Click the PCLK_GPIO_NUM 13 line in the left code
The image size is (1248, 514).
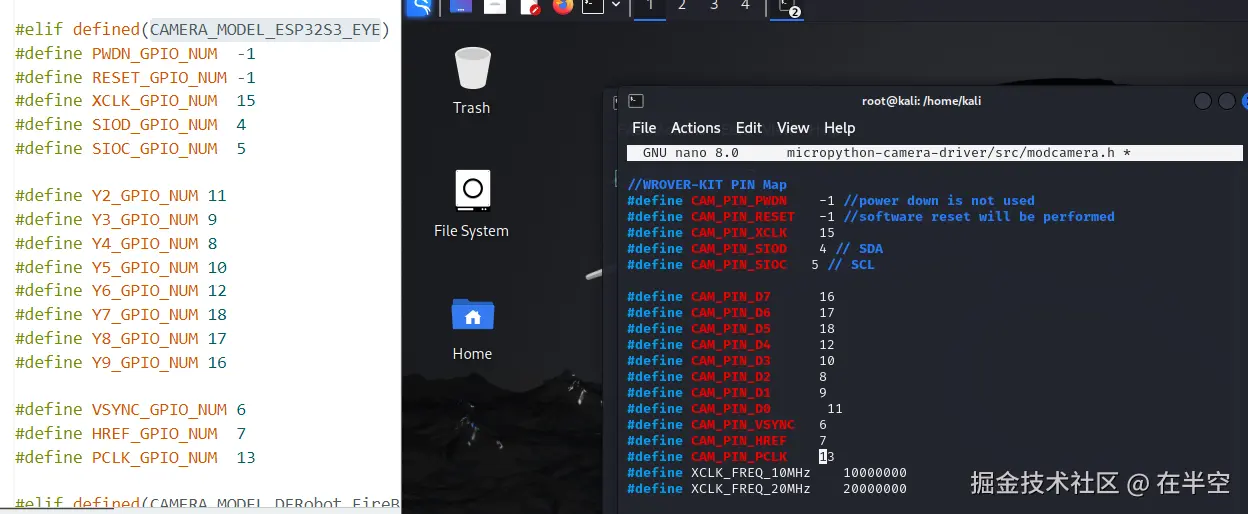click(x=135, y=458)
